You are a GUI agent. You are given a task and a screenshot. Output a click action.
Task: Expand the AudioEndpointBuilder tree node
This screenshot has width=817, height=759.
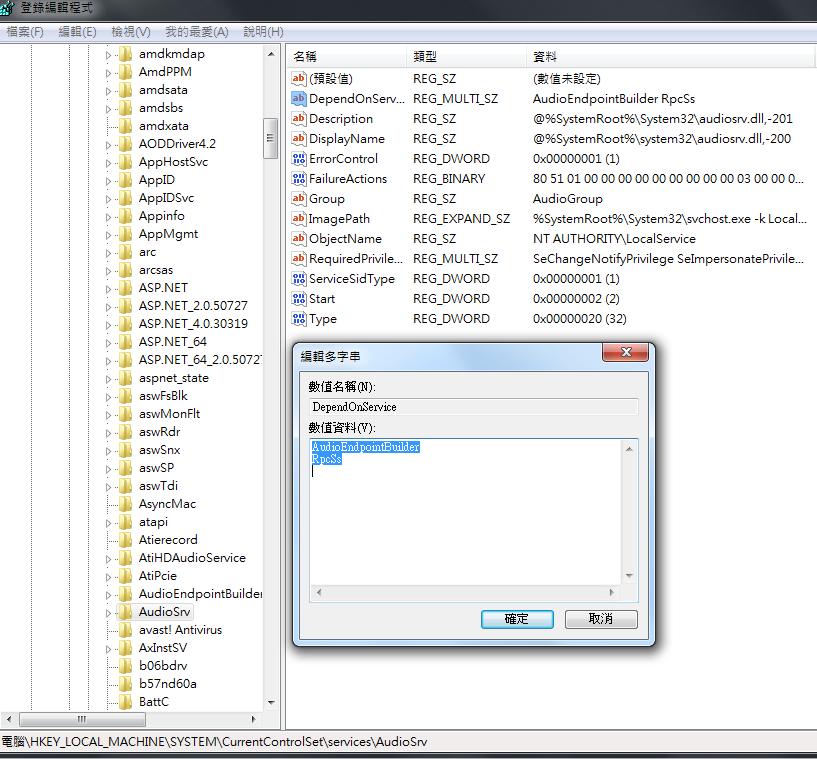[108, 595]
